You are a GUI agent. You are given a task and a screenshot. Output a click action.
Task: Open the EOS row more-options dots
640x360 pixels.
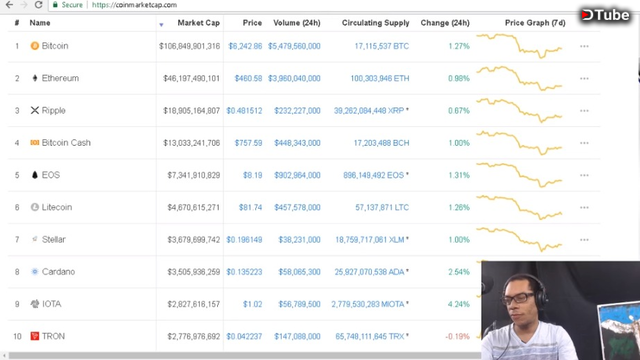[x=584, y=175]
